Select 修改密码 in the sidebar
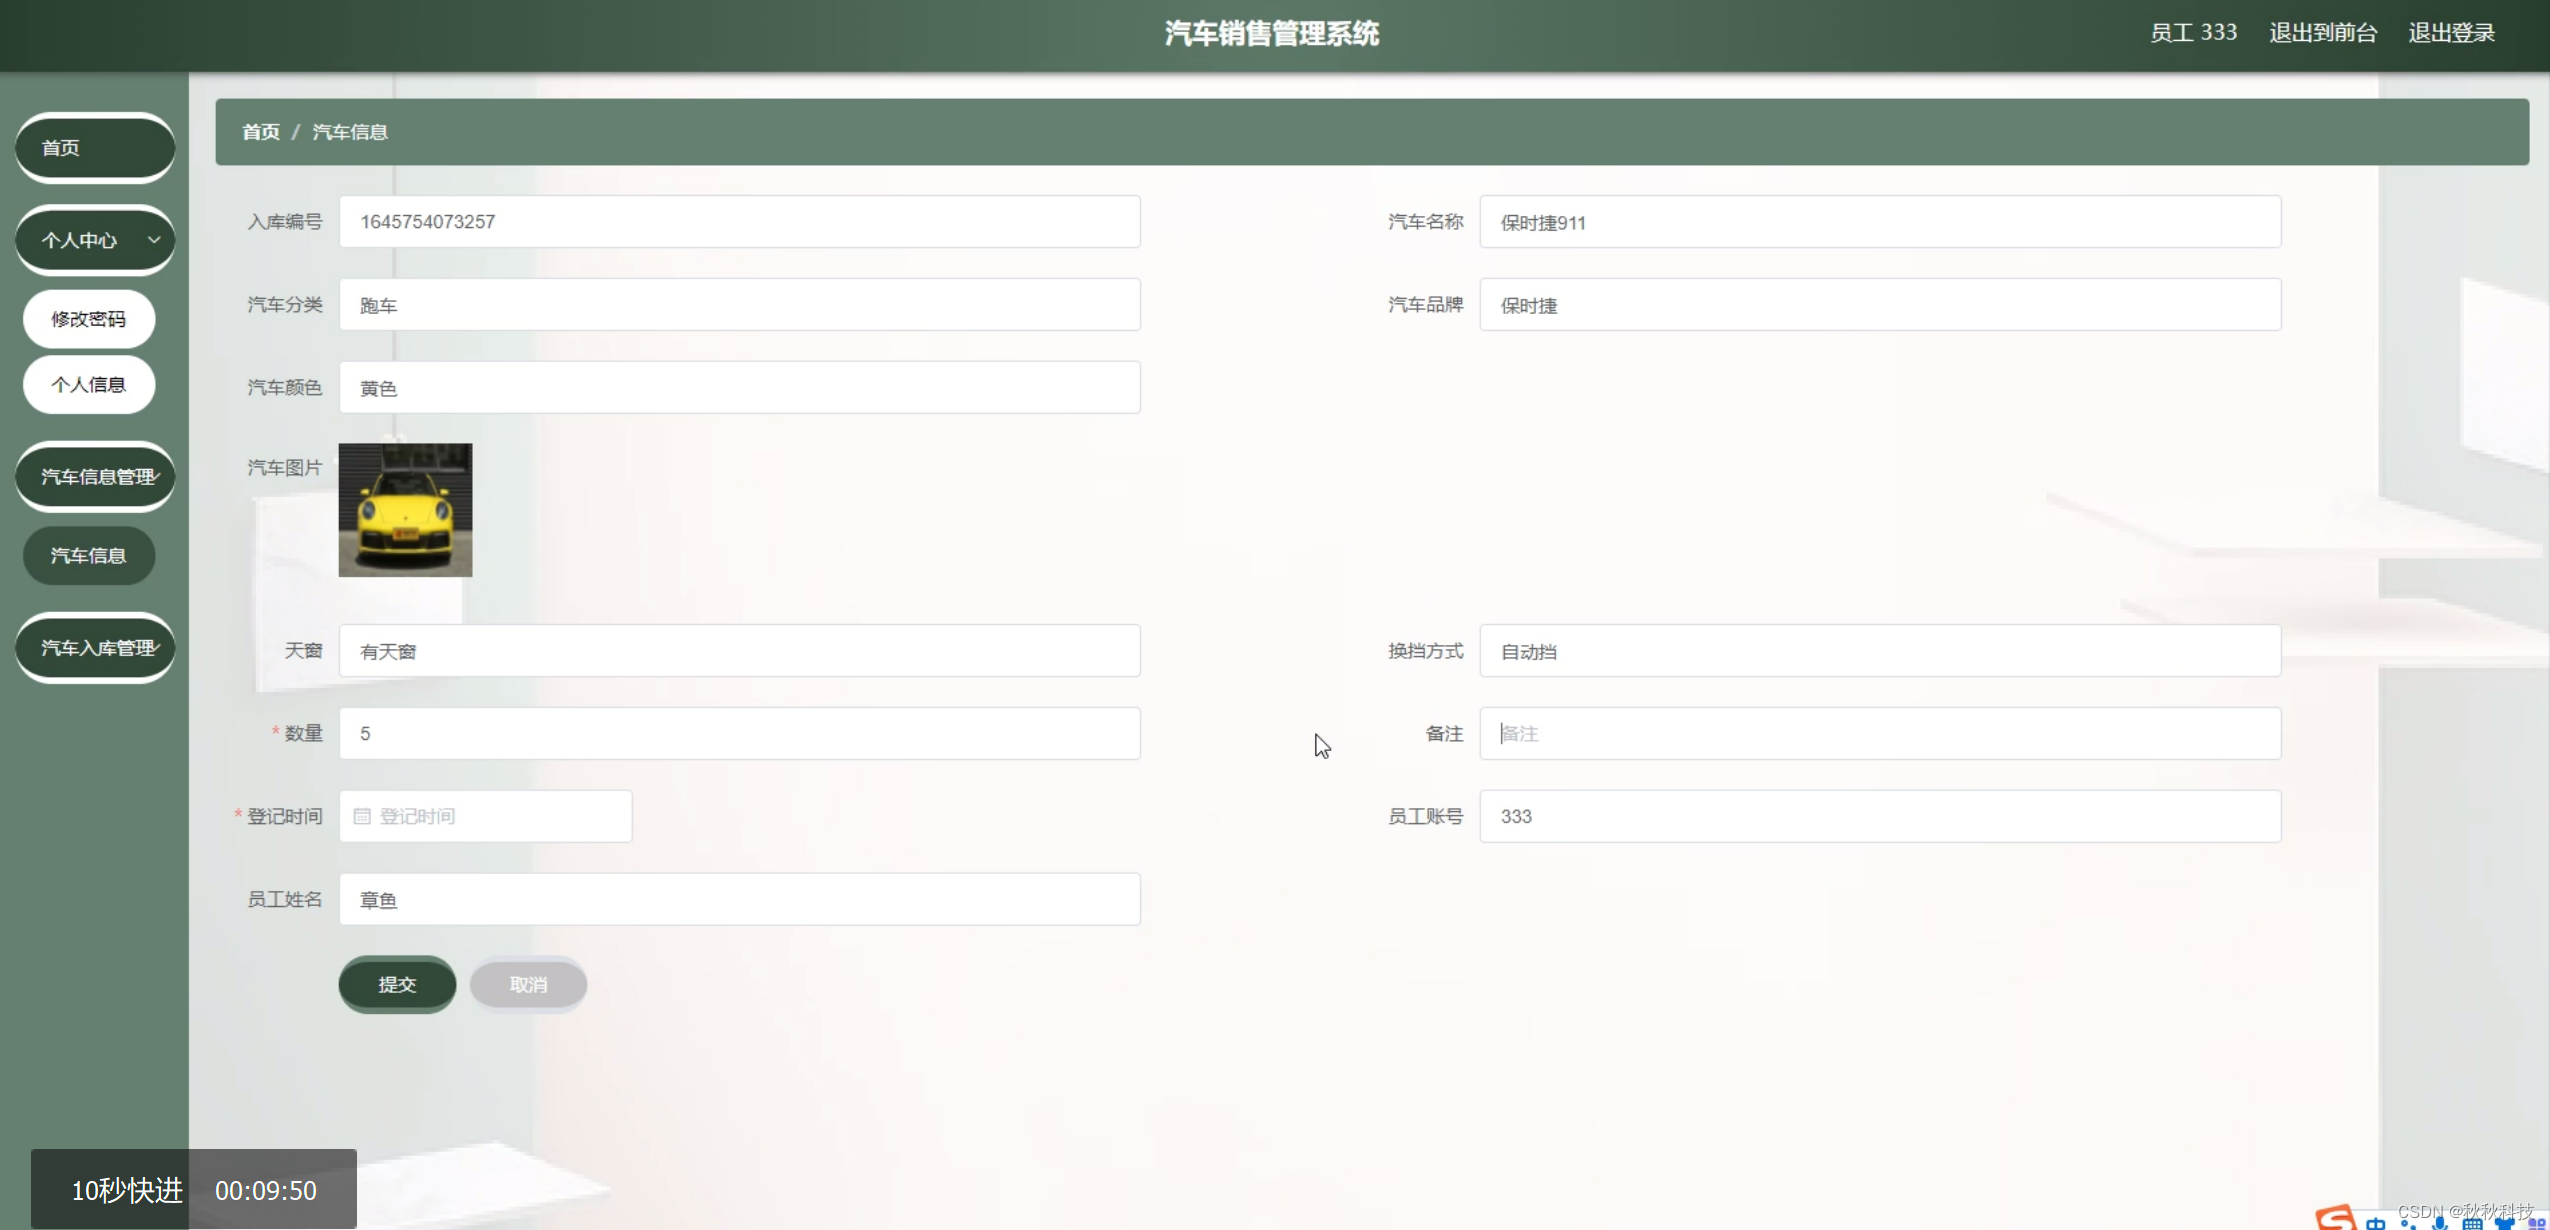Image resolution: width=2550 pixels, height=1230 pixels. pyautogui.click(x=89, y=319)
